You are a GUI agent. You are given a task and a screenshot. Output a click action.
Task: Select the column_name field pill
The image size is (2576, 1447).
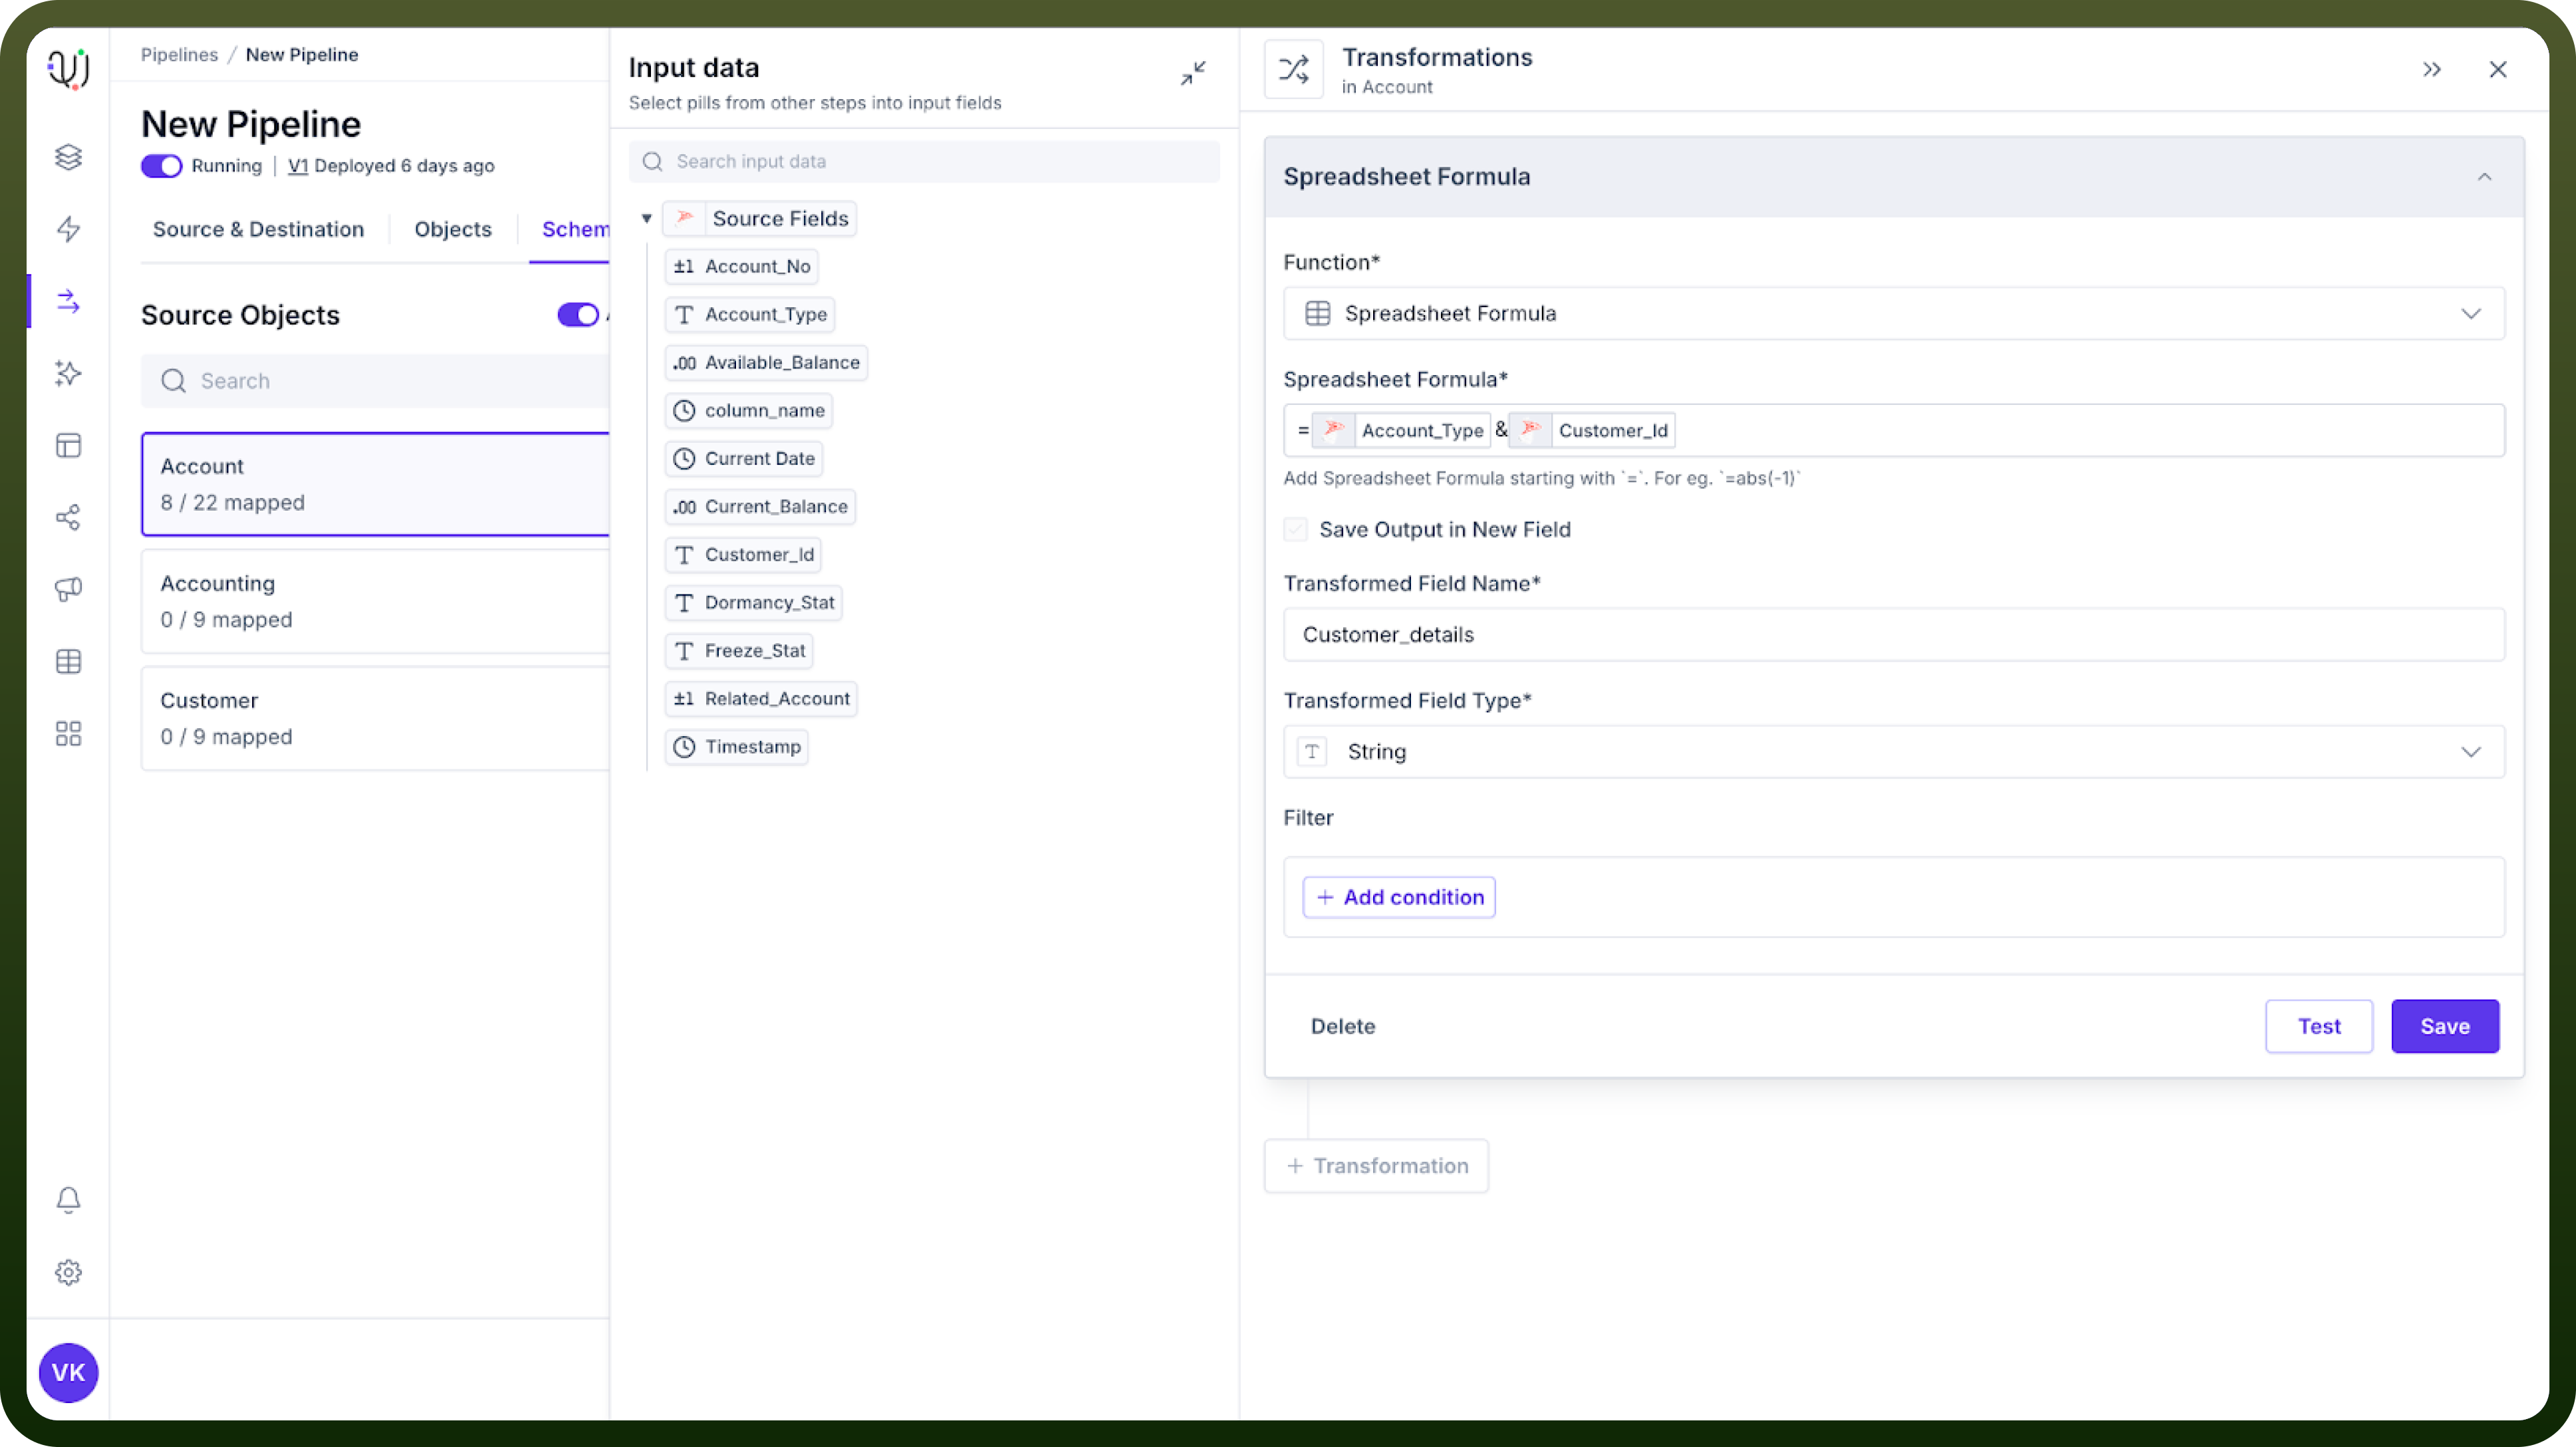pyautogui.click(x=748, y=410)
